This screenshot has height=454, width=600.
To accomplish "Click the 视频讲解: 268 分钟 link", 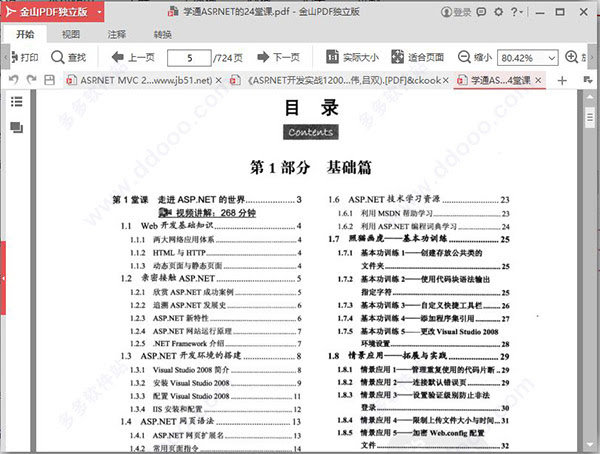I will [x=207, y=213].
